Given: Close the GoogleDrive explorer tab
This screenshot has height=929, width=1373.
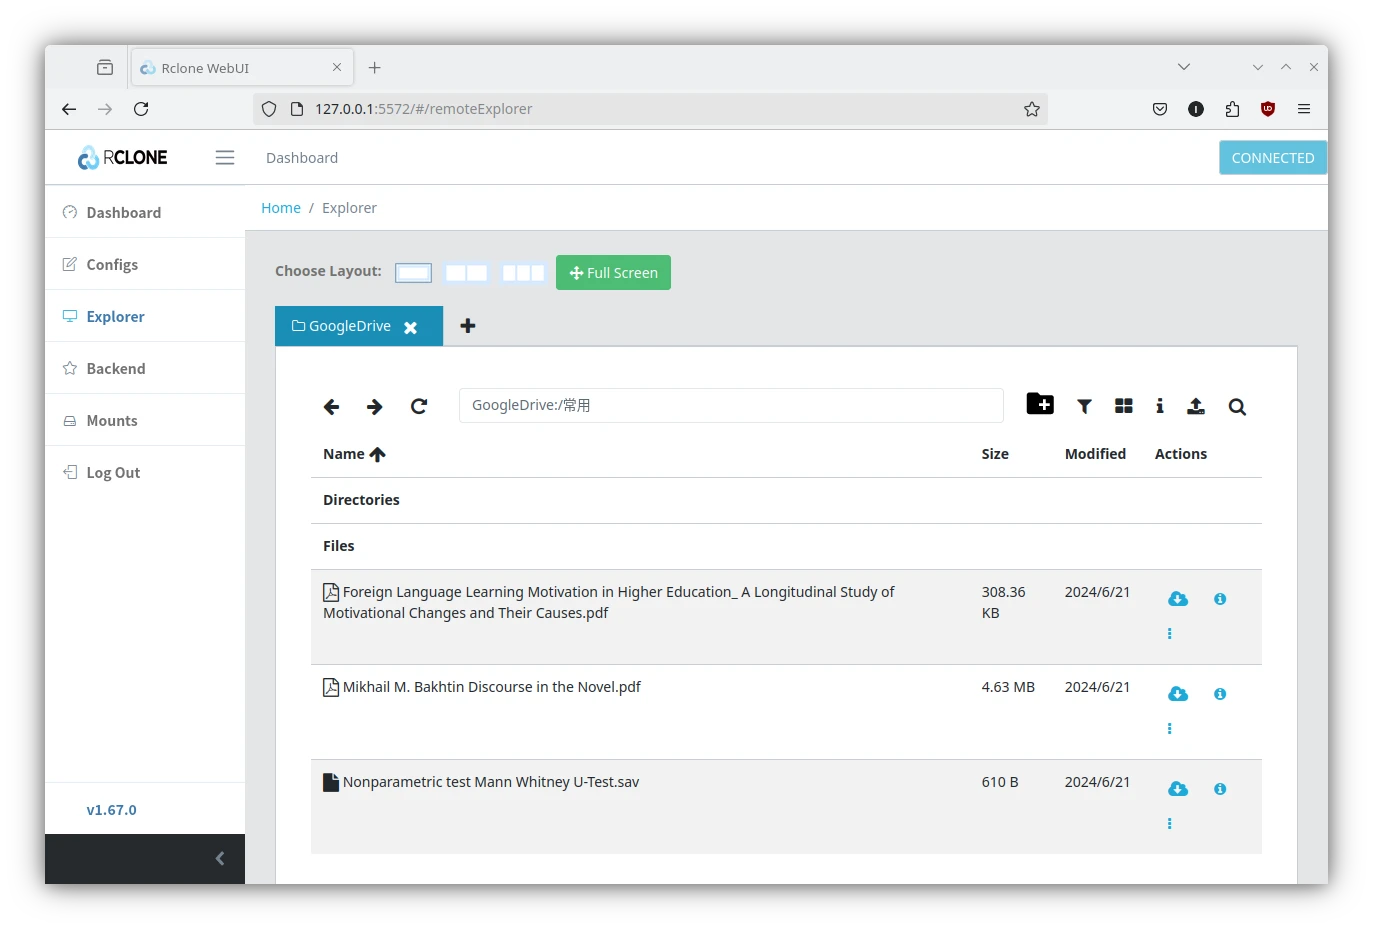Looking at the screenshot, I should click(410, 328).
